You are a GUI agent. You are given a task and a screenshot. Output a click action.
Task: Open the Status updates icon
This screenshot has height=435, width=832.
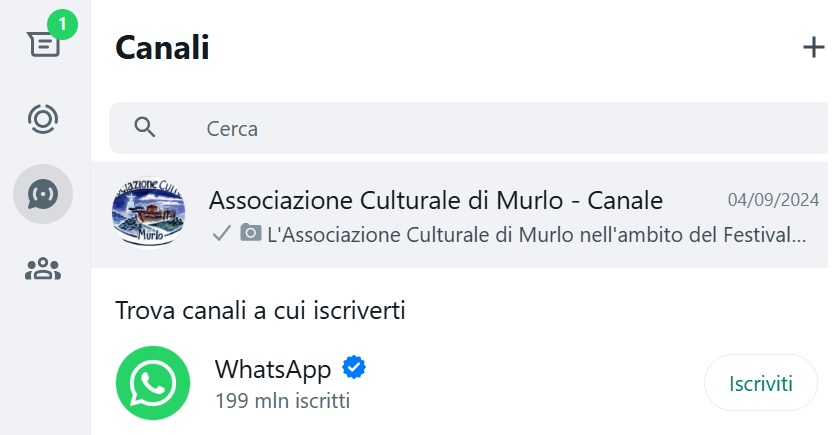click(x=43, y=119)
